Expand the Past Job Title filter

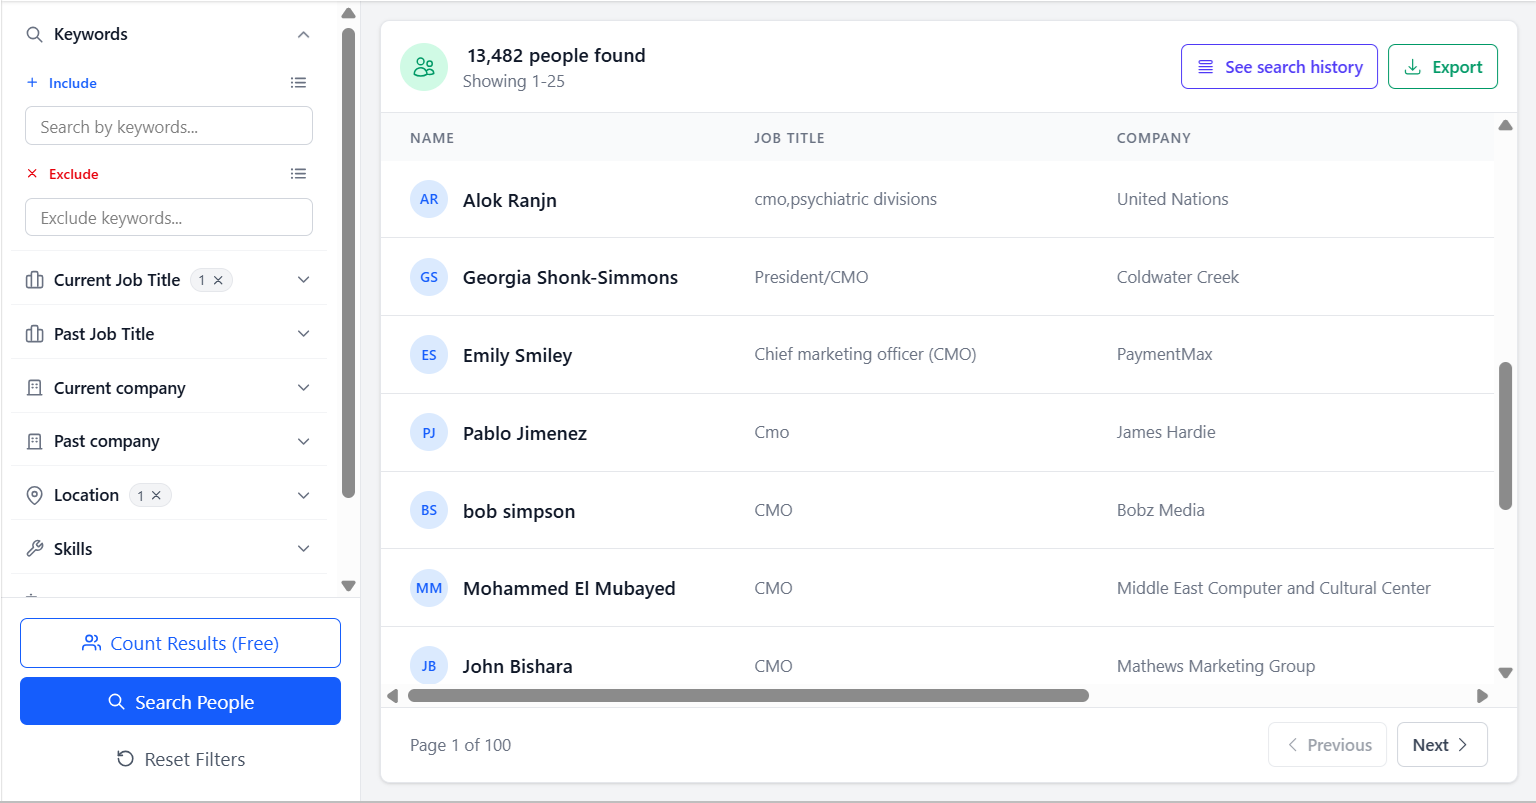coord(304,334)
